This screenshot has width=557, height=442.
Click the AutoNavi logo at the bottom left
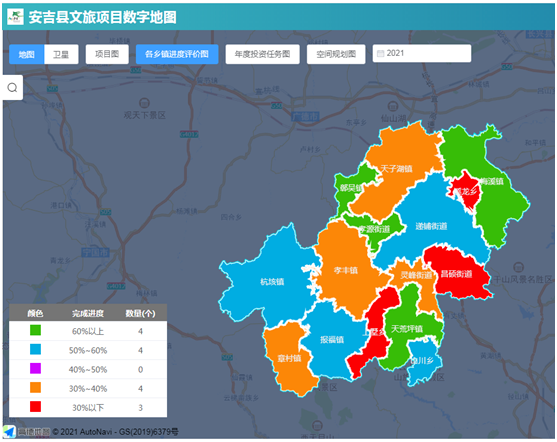click(9, 432)
